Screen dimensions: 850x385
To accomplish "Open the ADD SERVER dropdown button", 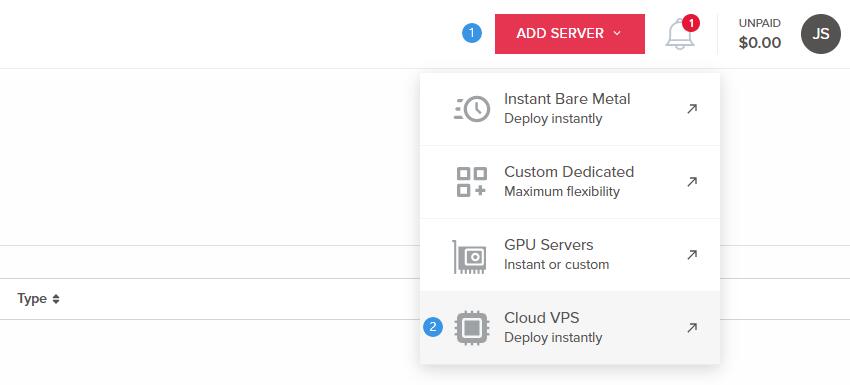I will pos(570,34).
